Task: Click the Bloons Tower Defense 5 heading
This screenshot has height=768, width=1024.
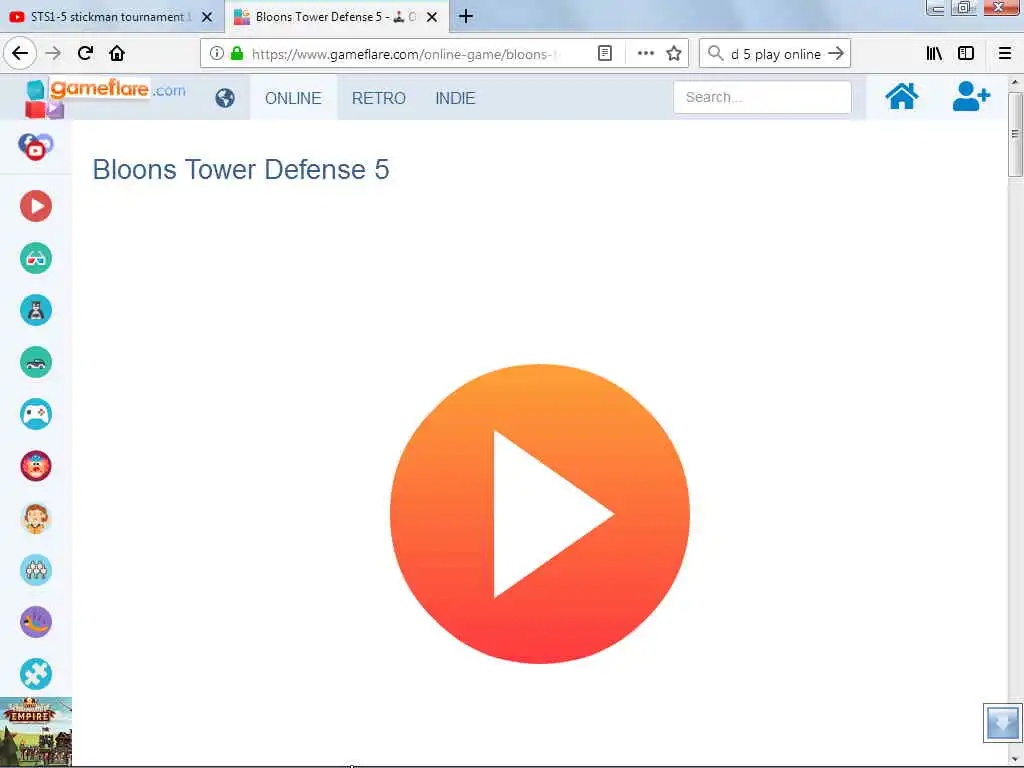Action: tap(241, 170)
